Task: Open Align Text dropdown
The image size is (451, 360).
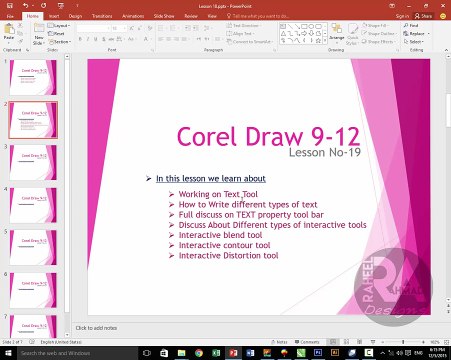Action: [241, 34]
